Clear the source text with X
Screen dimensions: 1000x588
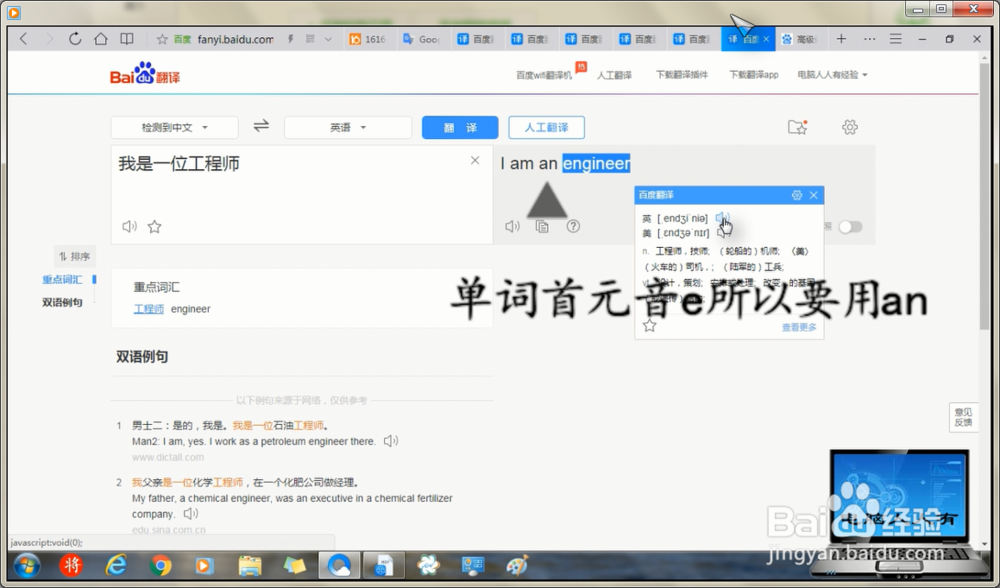(475, 160)
